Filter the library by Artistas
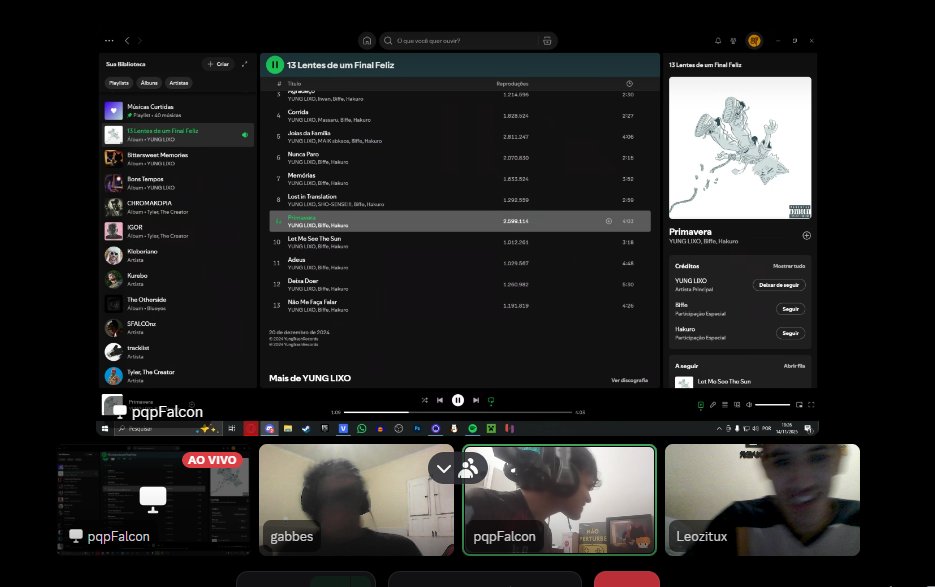The image size is (935, 587). [178, 83]
